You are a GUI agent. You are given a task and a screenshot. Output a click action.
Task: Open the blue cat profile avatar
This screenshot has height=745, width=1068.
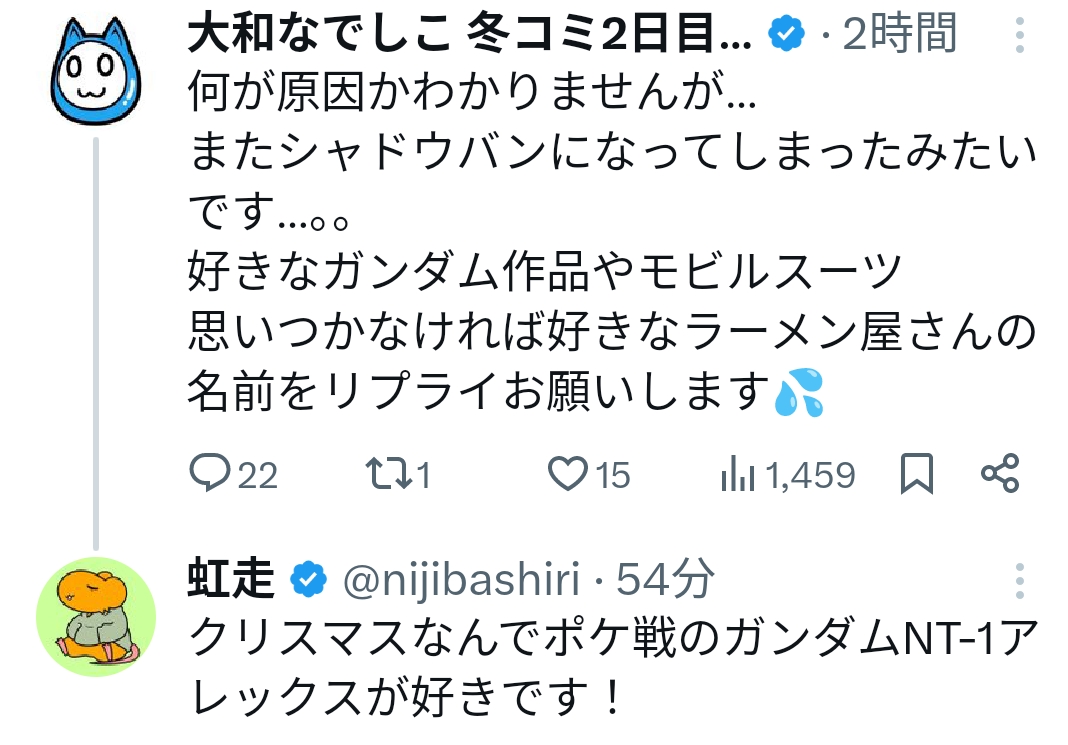[96, 75]
